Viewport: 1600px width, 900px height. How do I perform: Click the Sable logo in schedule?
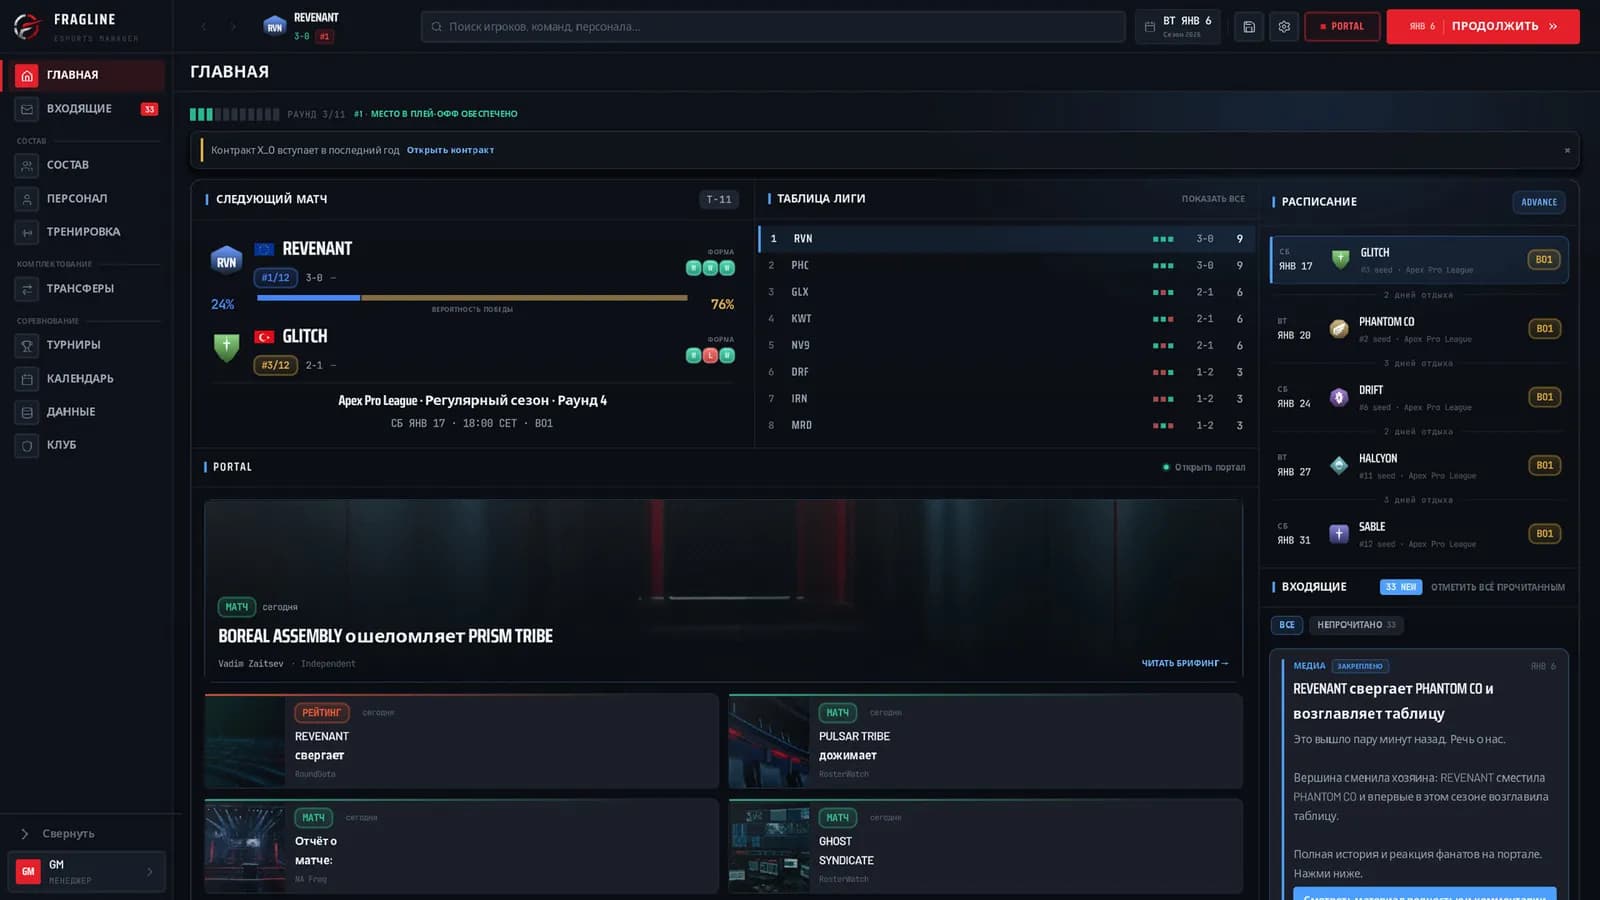click(x=1339, y=534)
